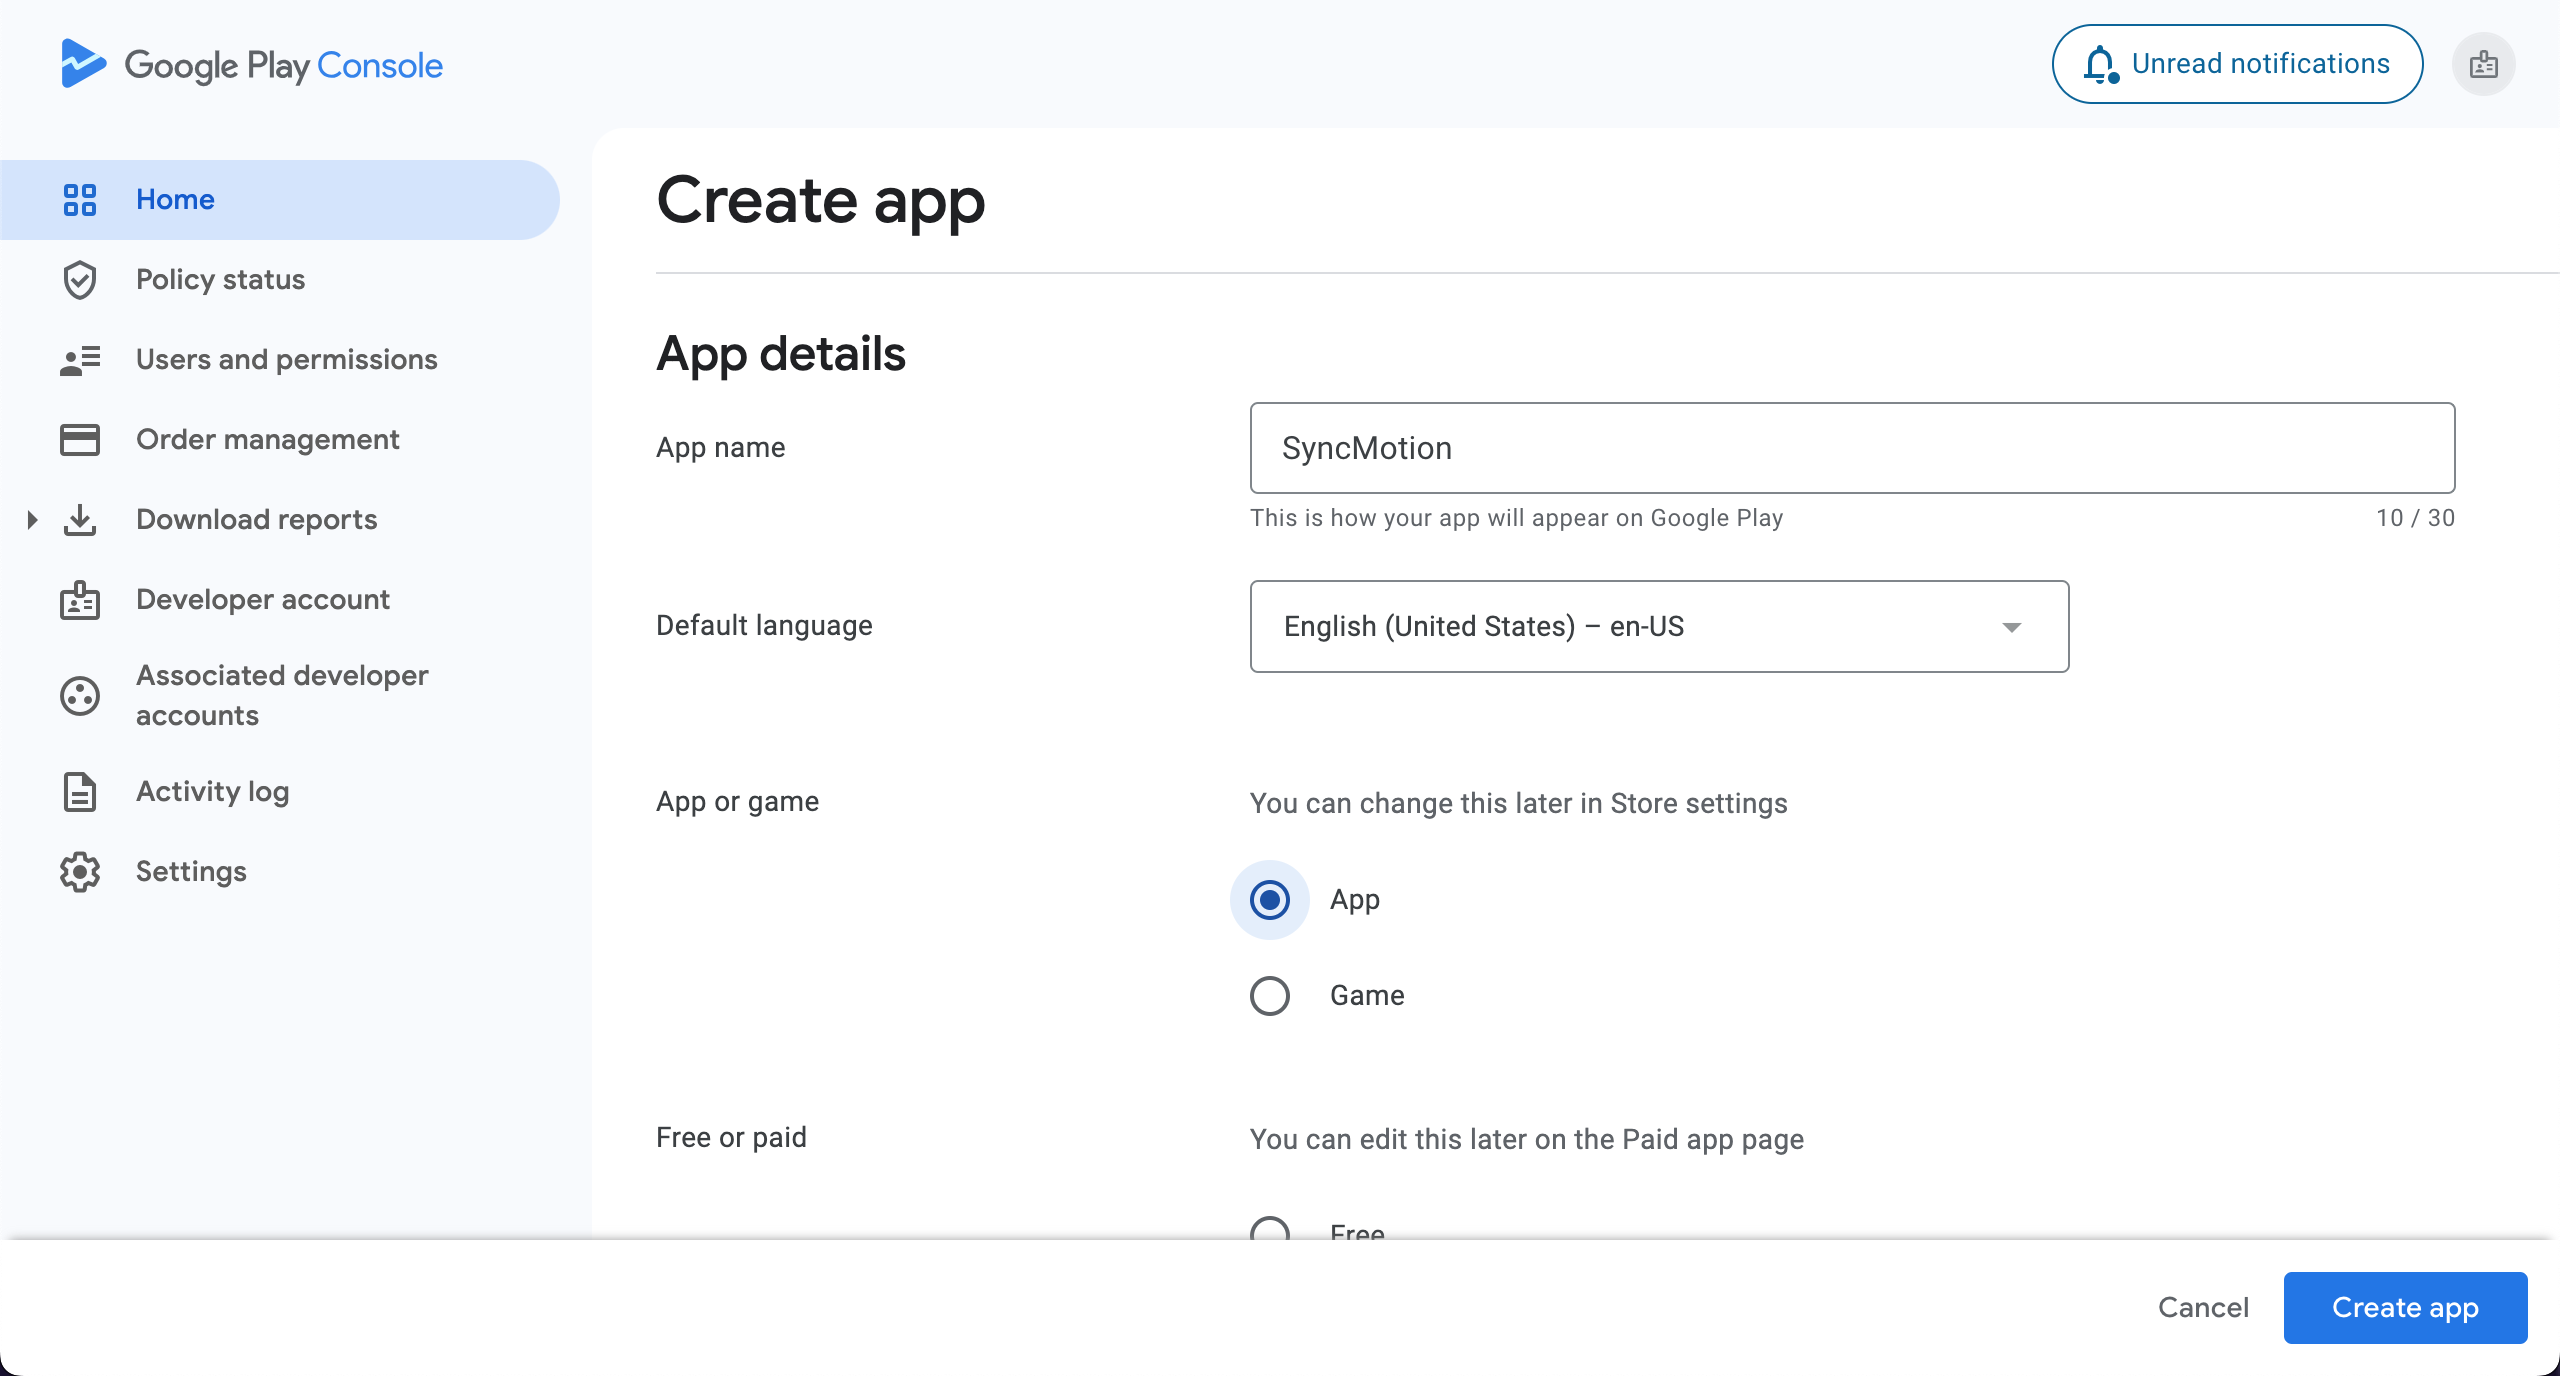
Task: Click the Users and permissions people icon
Action: (80, 360)
